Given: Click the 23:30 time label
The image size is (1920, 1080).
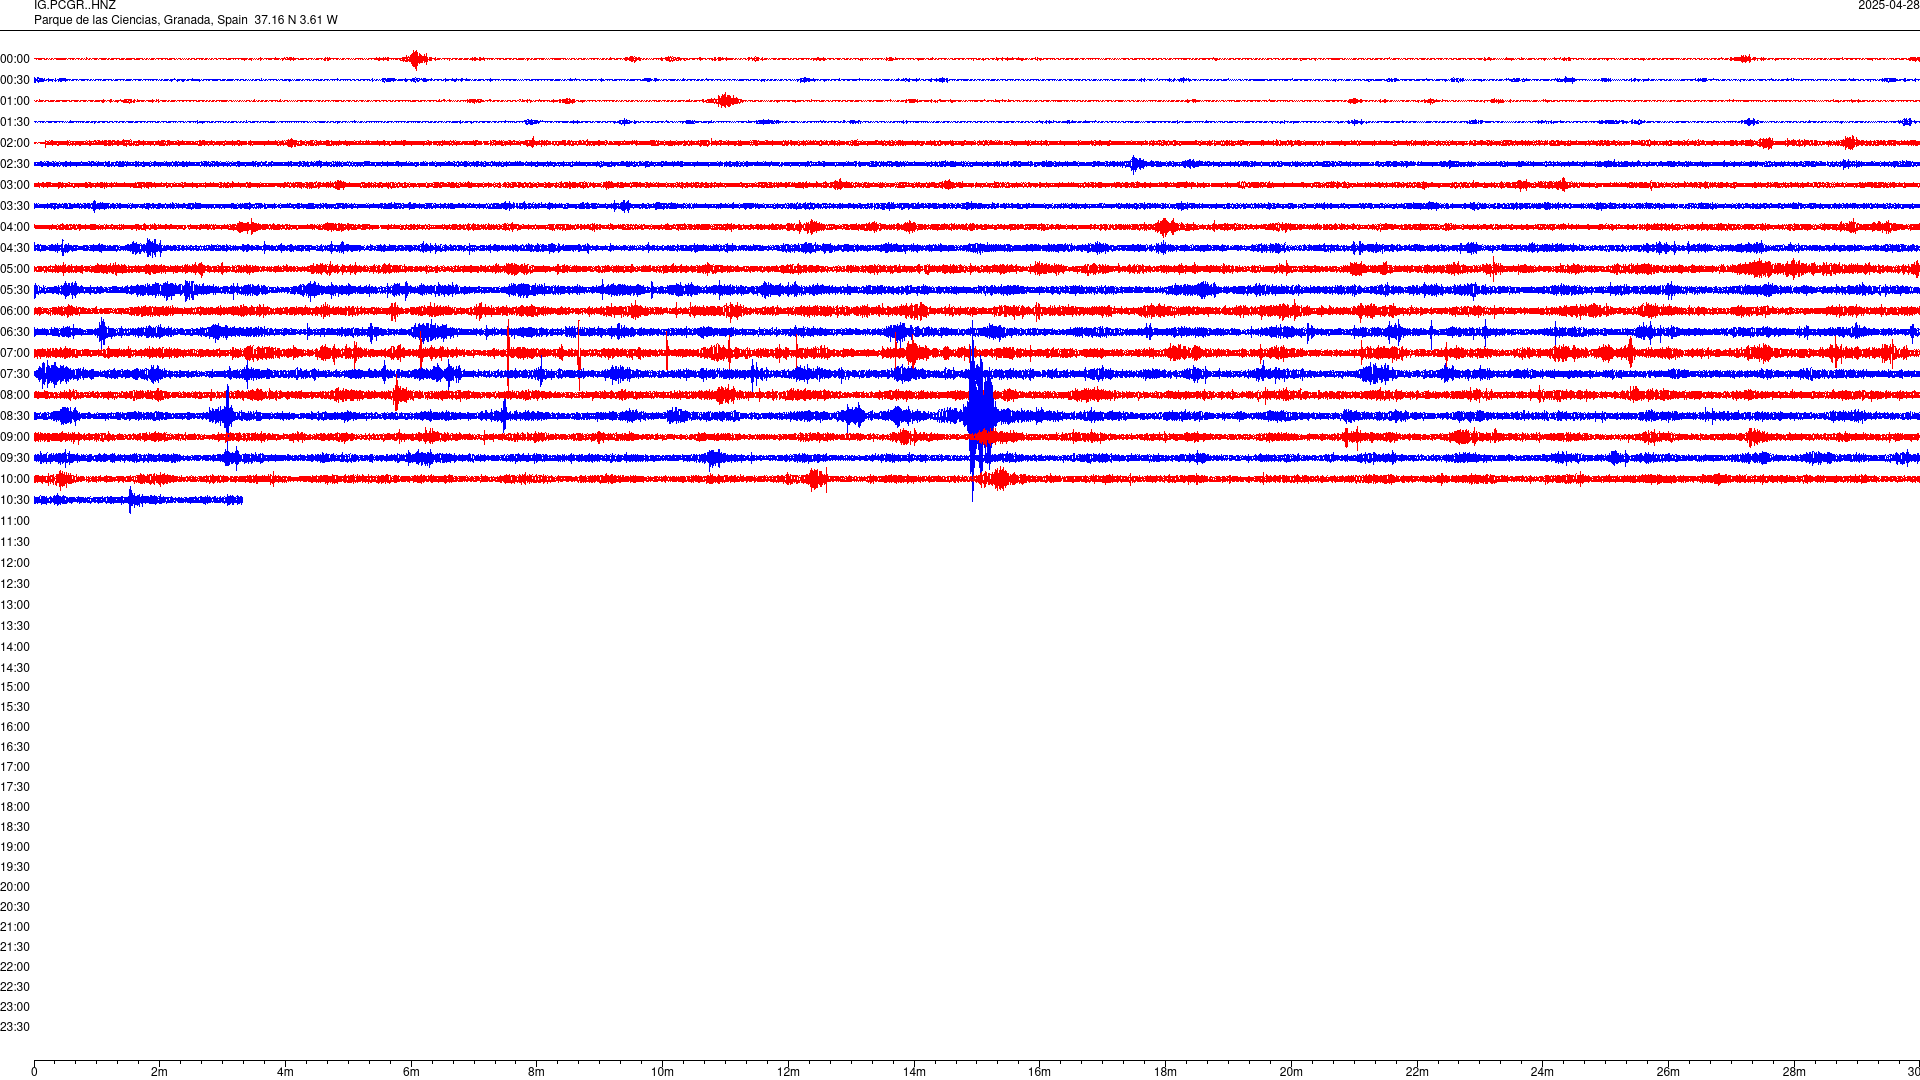Looking at the screenshot, I should (15, 1027).
